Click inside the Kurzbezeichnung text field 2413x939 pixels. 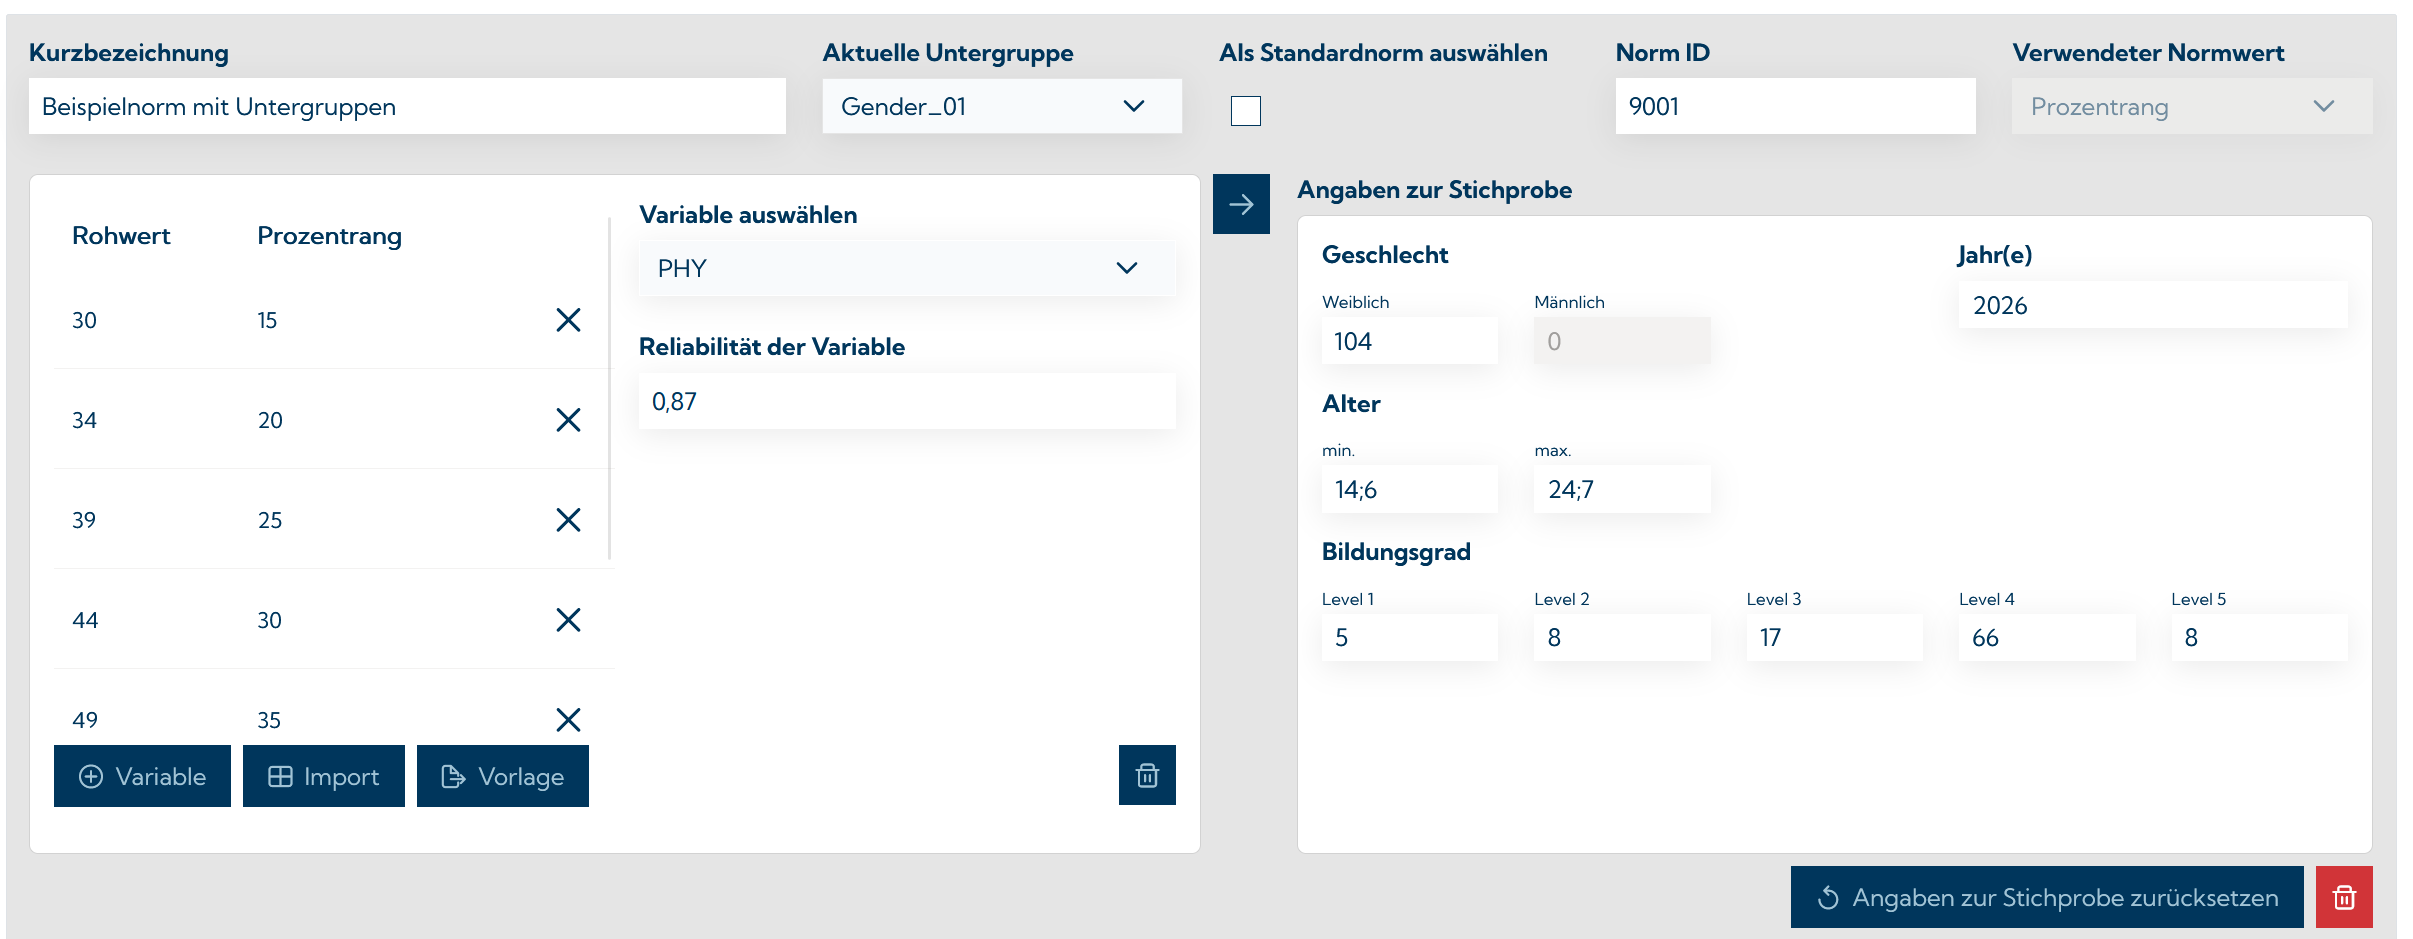coord(408,105)
